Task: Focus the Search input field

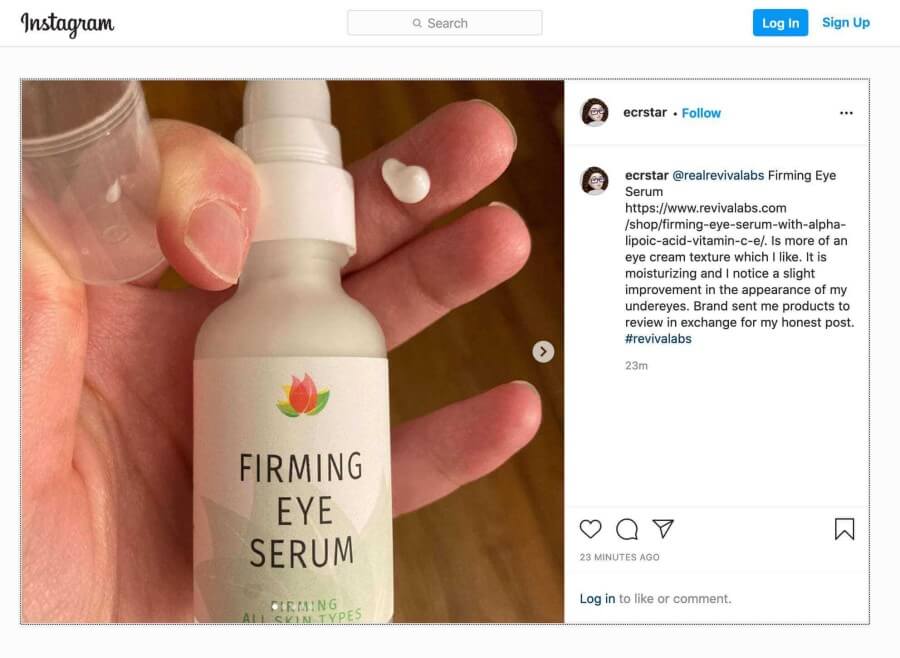Action: 445,23
